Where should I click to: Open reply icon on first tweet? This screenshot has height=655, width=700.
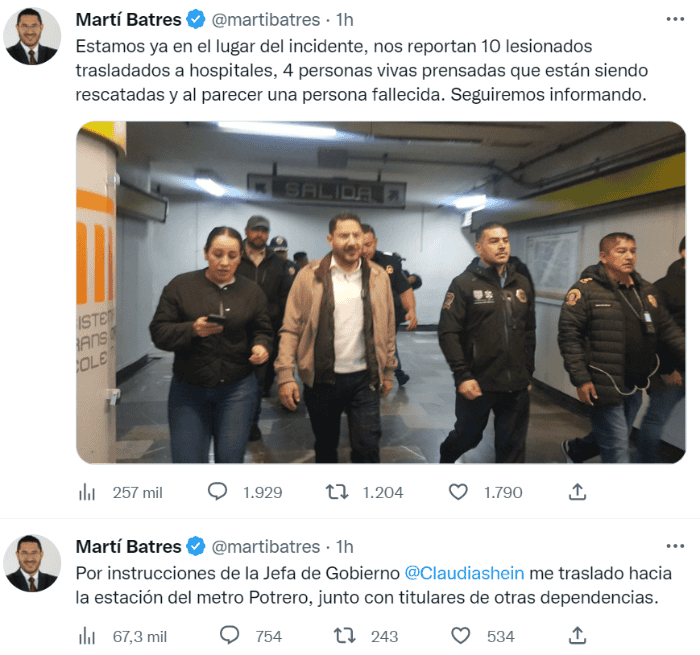(217, 492)
